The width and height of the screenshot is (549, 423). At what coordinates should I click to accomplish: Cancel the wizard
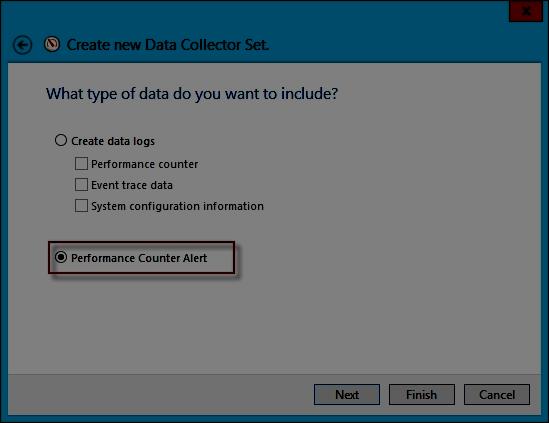pos(496,395)
